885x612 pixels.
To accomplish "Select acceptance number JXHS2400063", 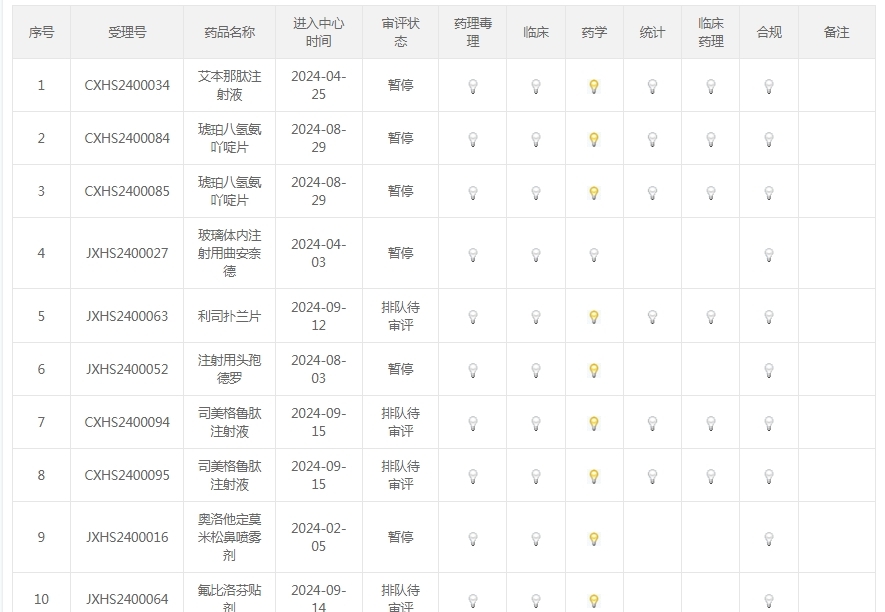I will point(127,316).
